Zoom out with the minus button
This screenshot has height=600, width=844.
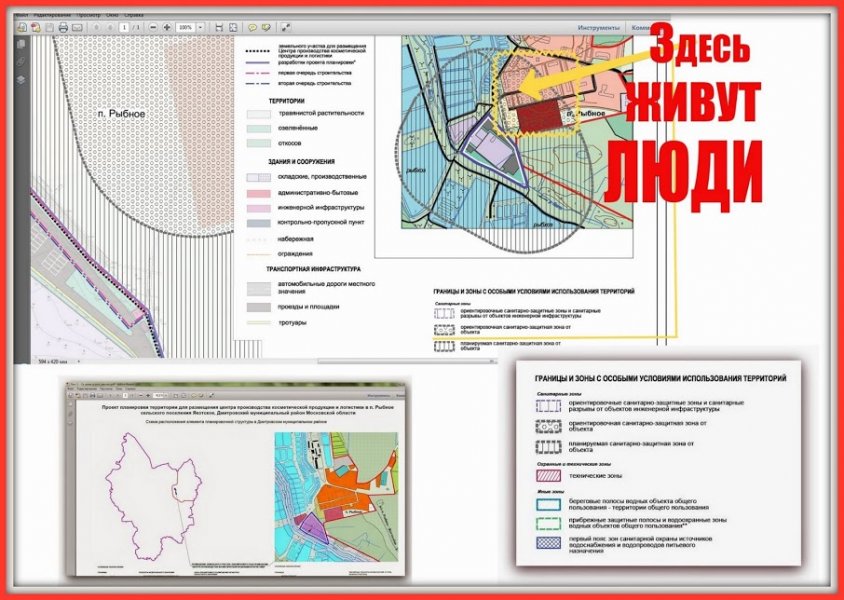pyautogui.click(x=151, y=28)
